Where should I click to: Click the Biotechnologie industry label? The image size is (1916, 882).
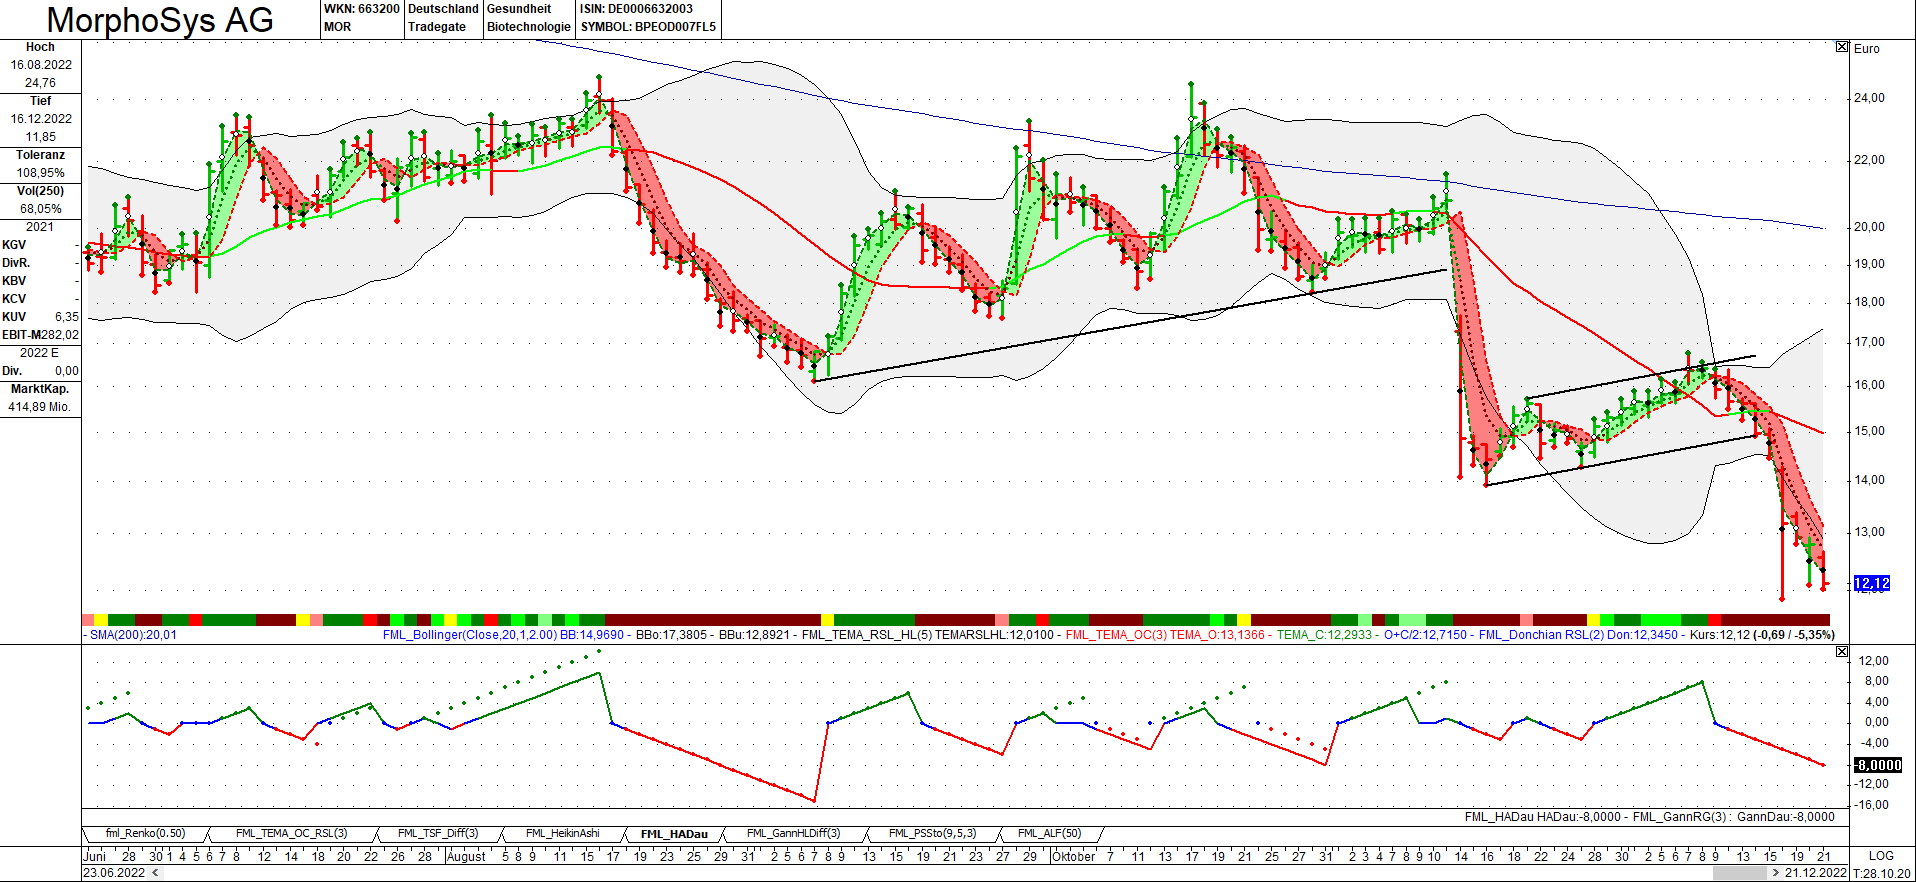pos(529,27)
